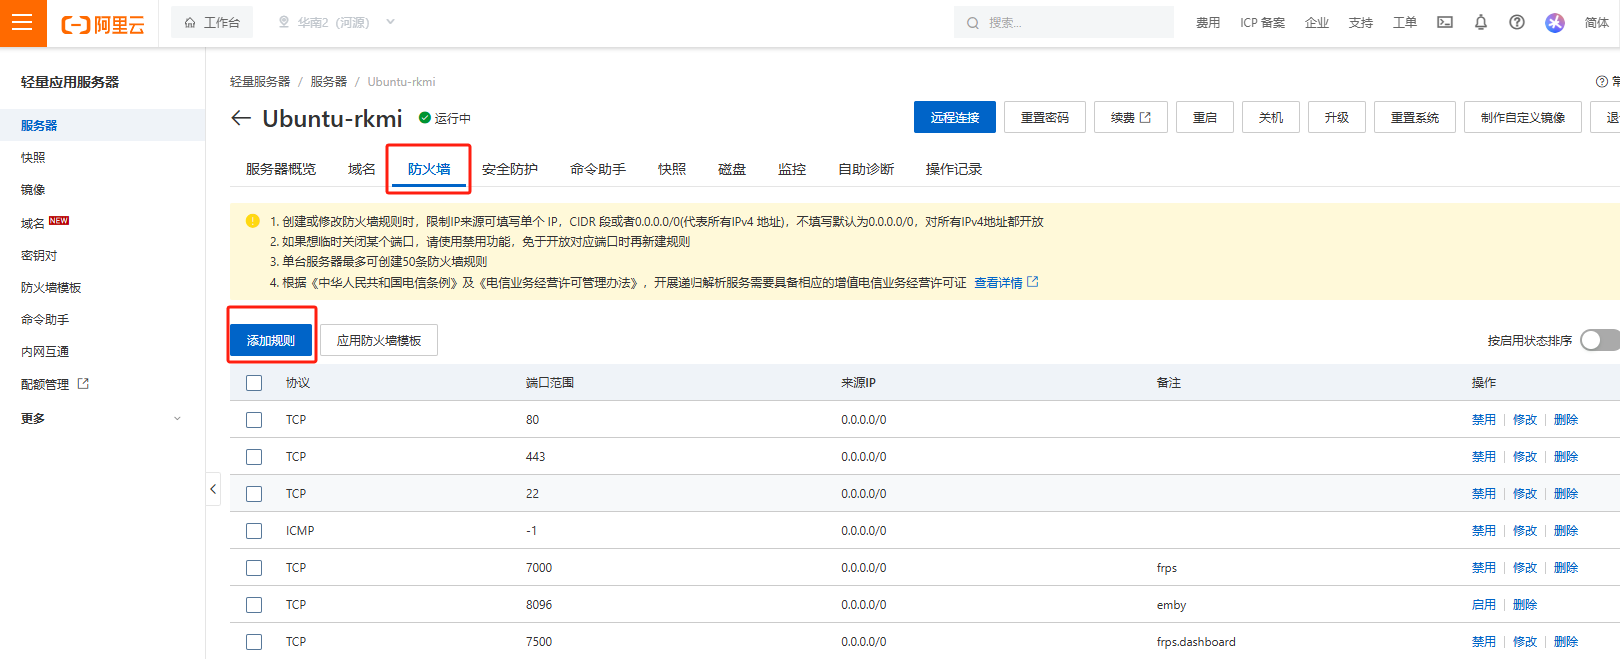Delete the TCP port 22 rule
The height and width of the screenshot is (659, 1620).
(x=1565, y=494)
